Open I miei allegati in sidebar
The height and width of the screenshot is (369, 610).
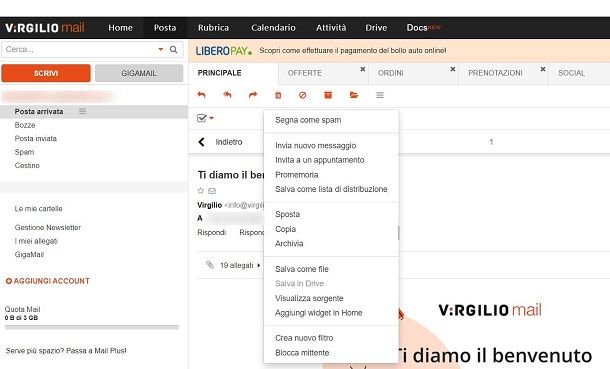coord(36,241)
